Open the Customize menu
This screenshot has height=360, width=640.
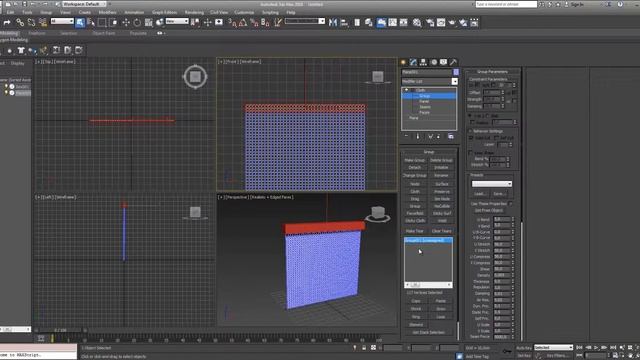(244, 12)
